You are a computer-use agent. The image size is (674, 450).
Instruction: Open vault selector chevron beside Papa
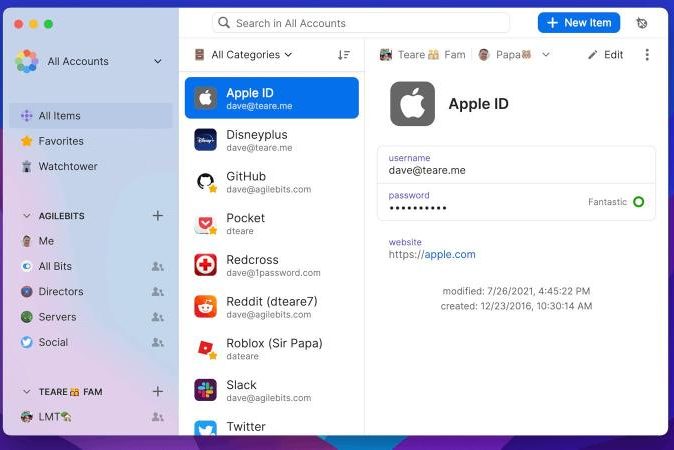click(546, 55)
